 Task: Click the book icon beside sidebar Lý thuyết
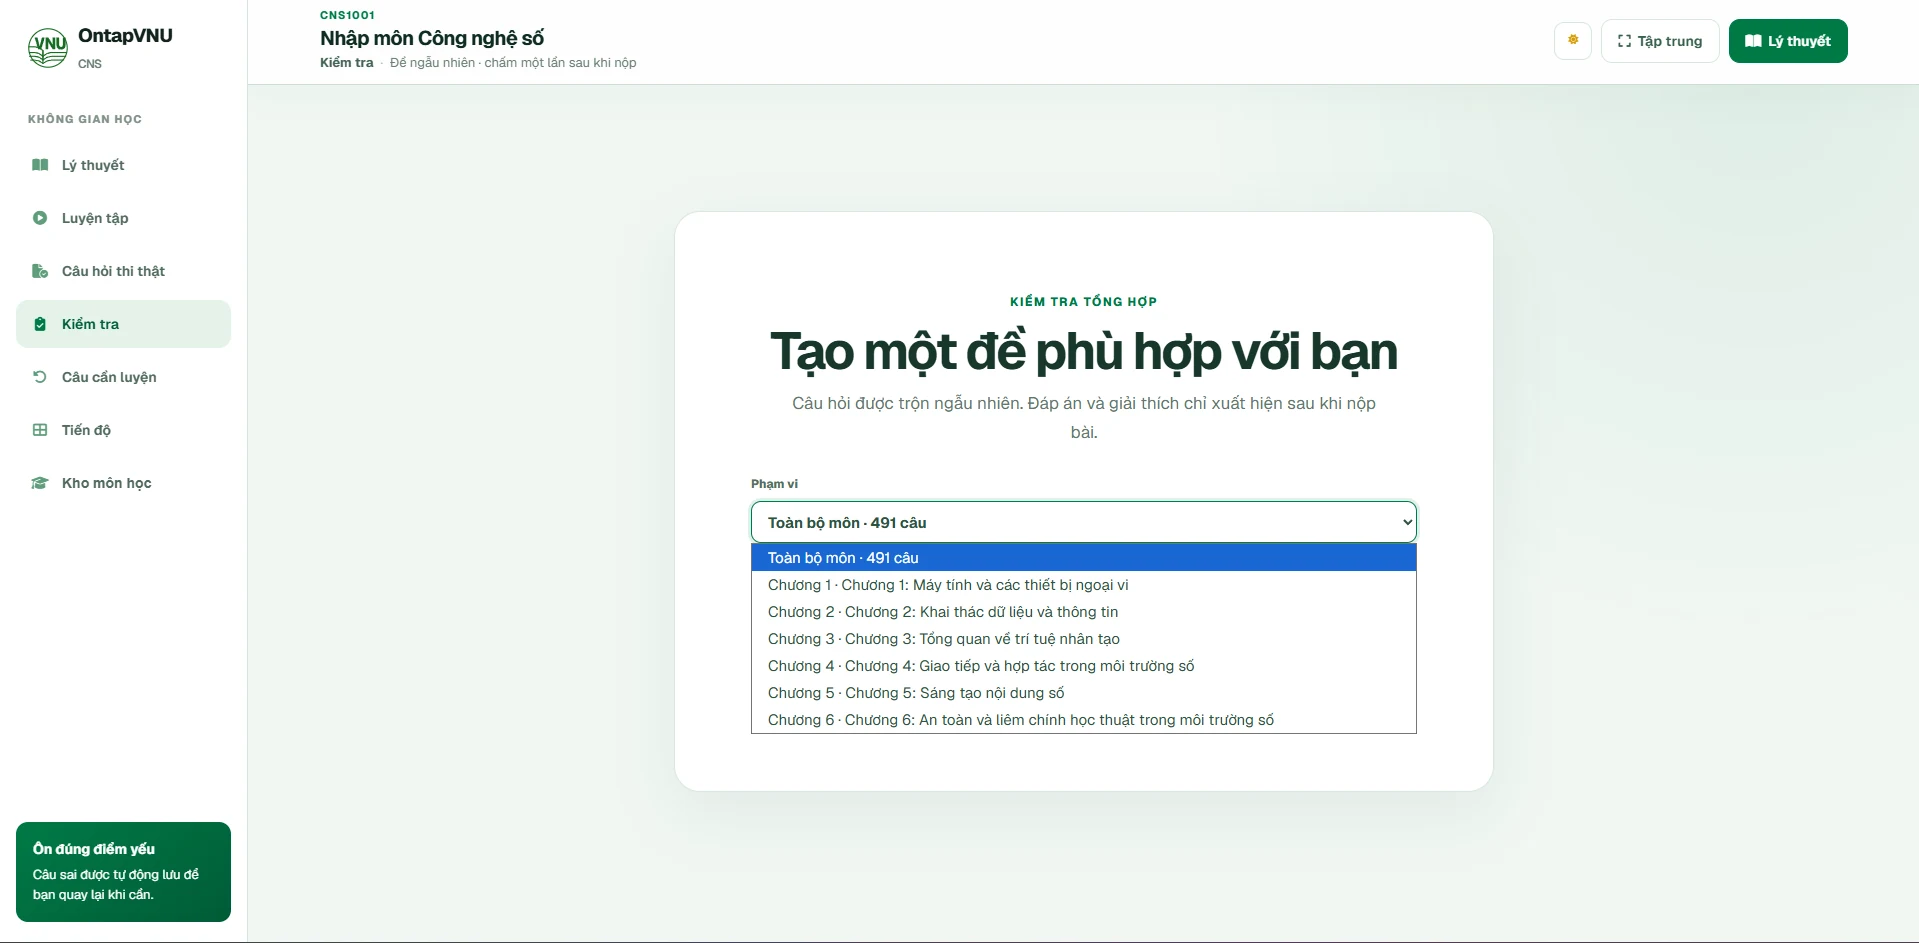pyautogui.click(x=40, y=165)
